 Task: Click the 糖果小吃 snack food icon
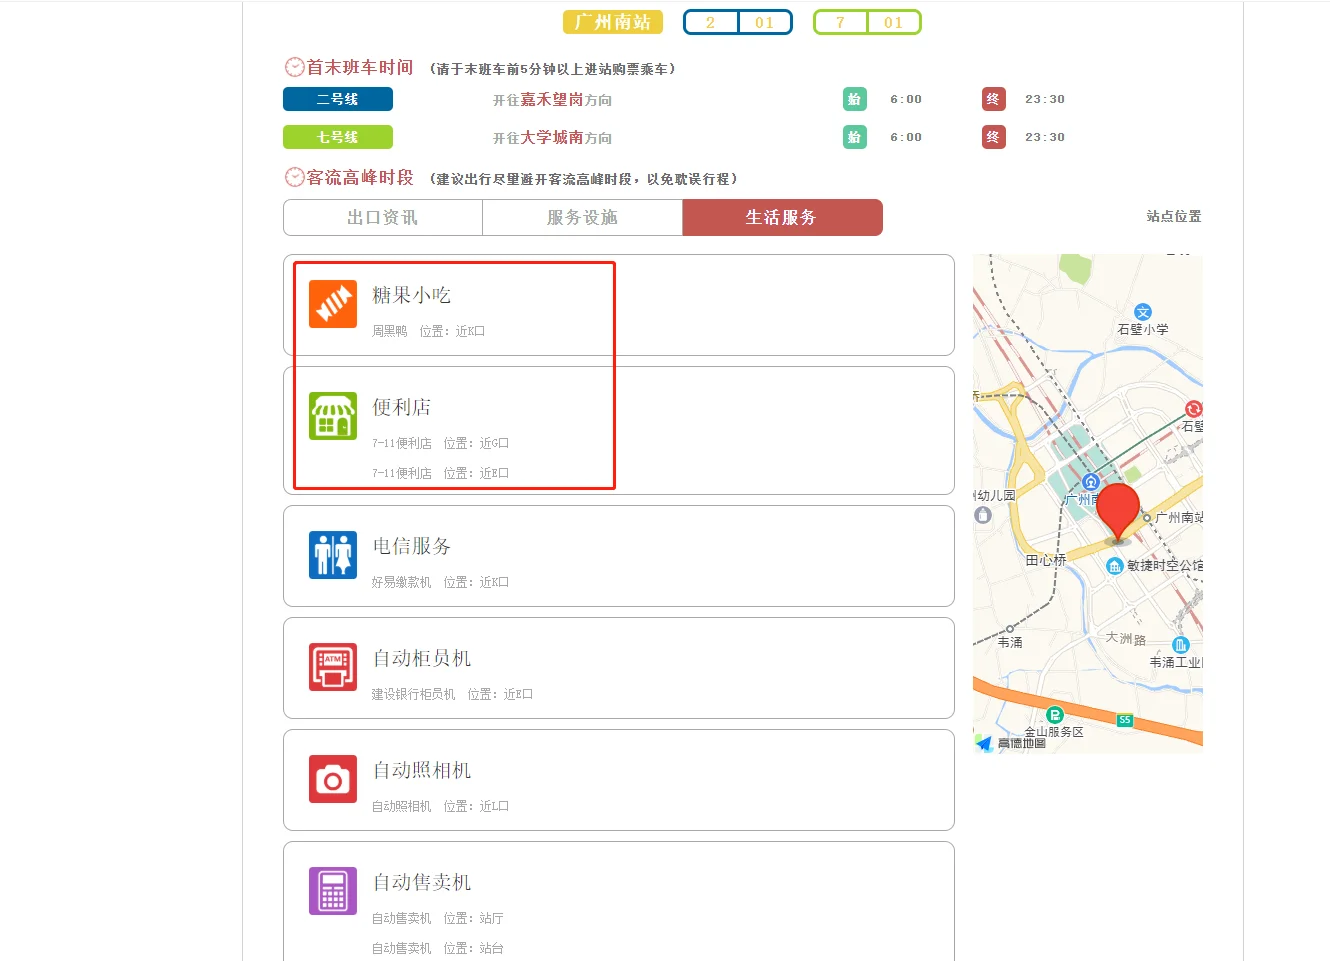[332, 303]
